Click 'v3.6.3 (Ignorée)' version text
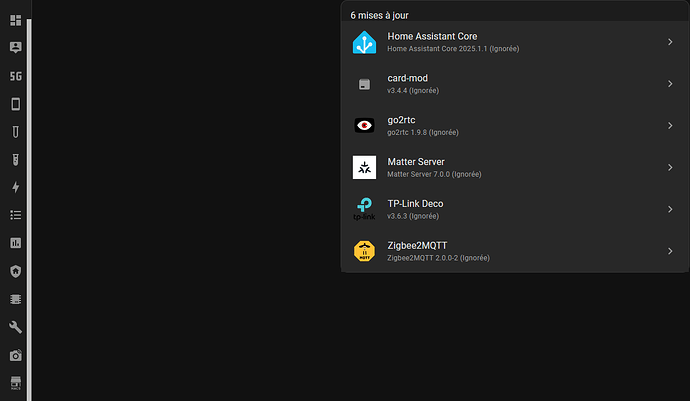 click(413, 216)
